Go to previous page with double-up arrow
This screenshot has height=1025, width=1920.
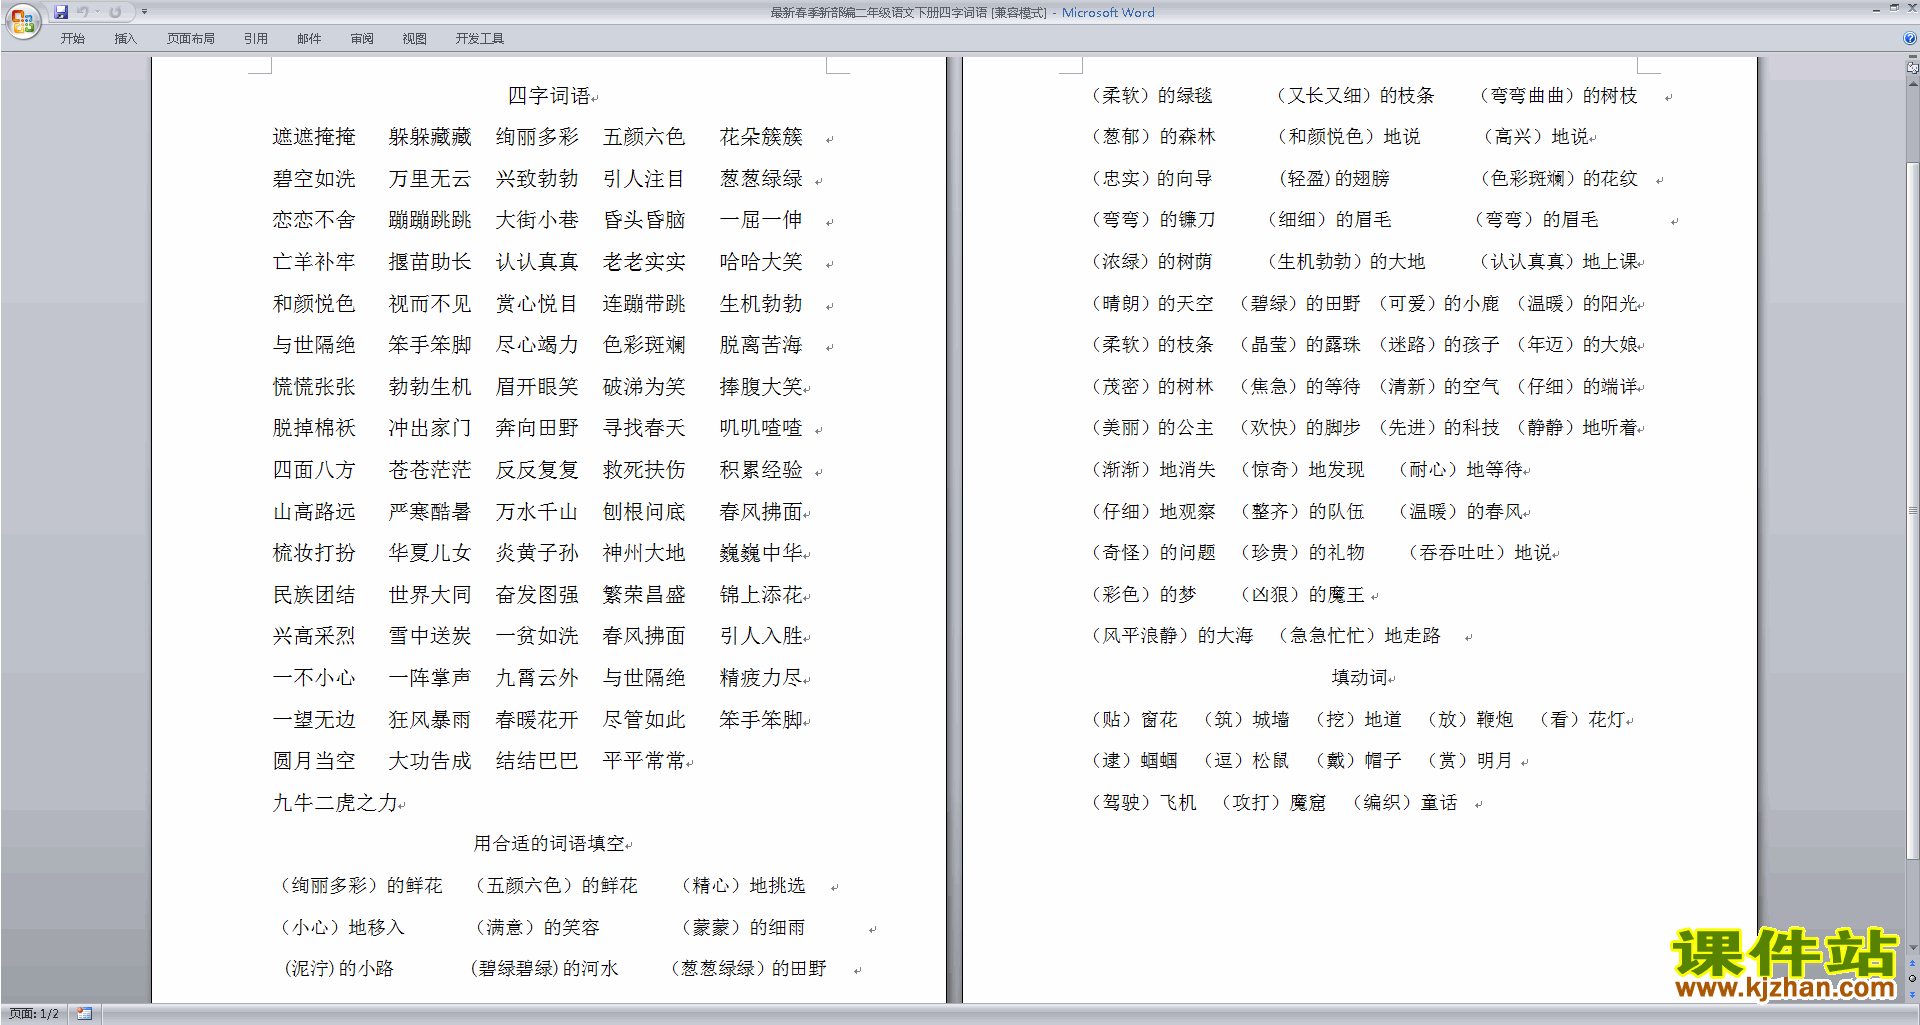pos(1912,964)
